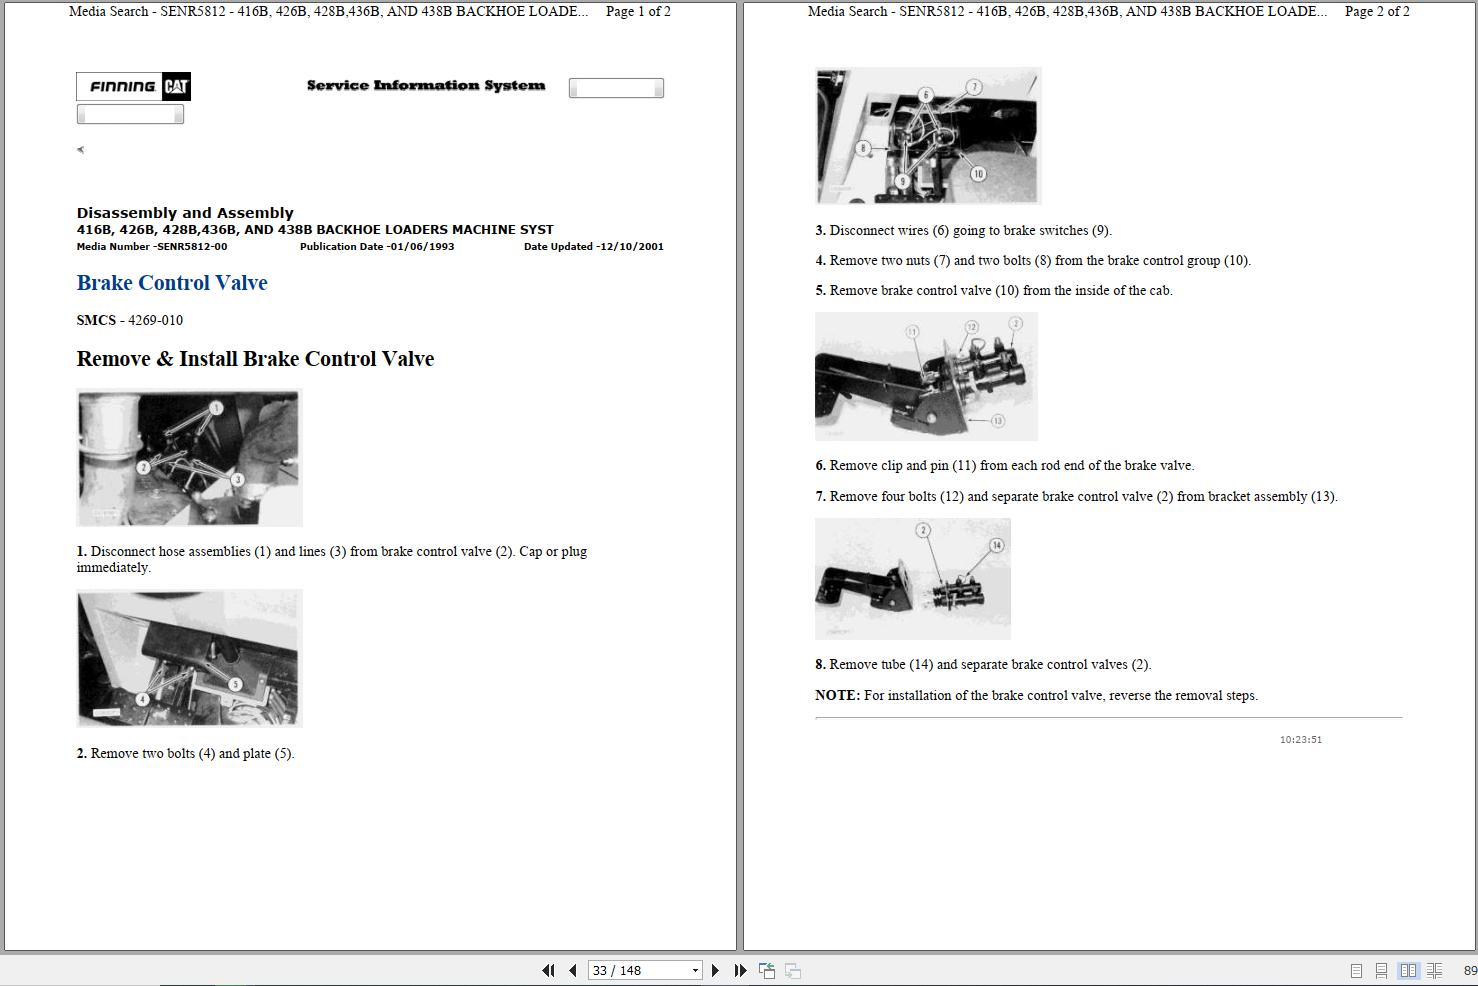Open the page number dropdown

pos(695,970)
